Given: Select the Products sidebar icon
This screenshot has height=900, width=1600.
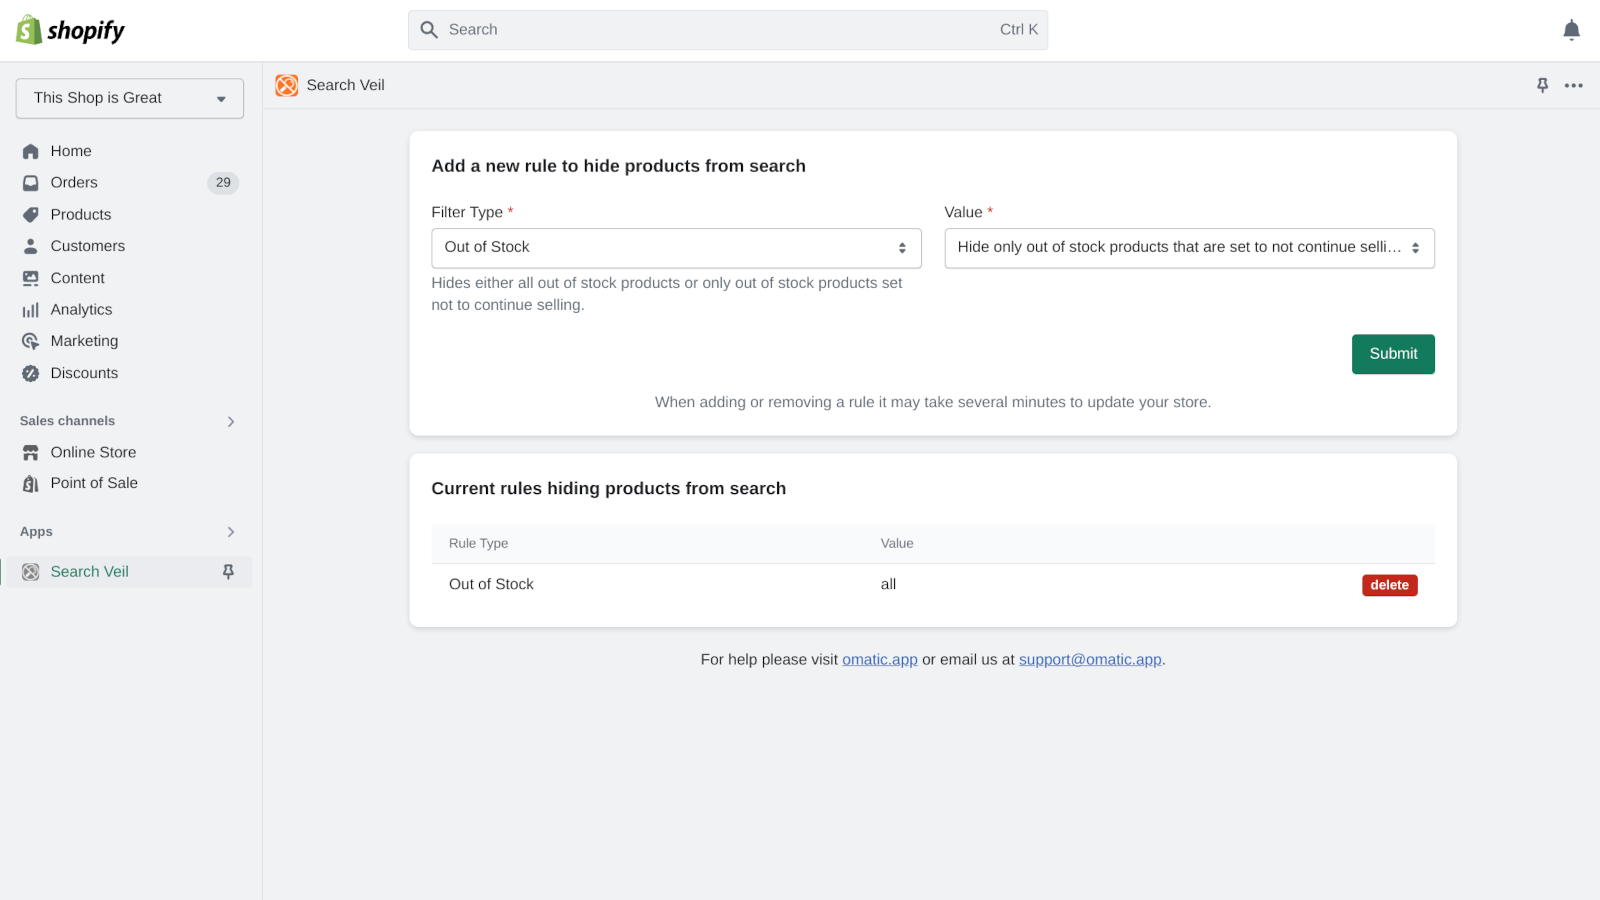Looking at the screenshot, I should point(30,214).
